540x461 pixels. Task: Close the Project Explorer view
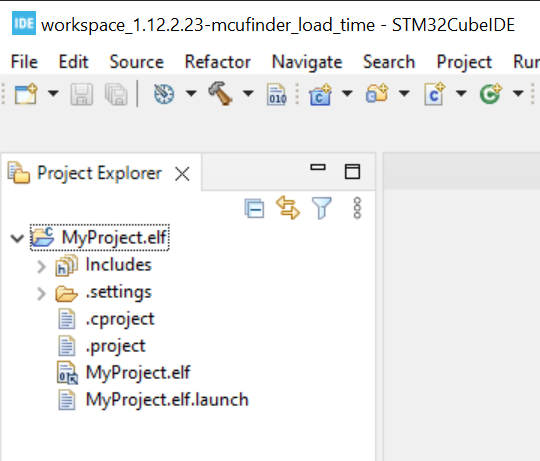[x=182, y=174]
